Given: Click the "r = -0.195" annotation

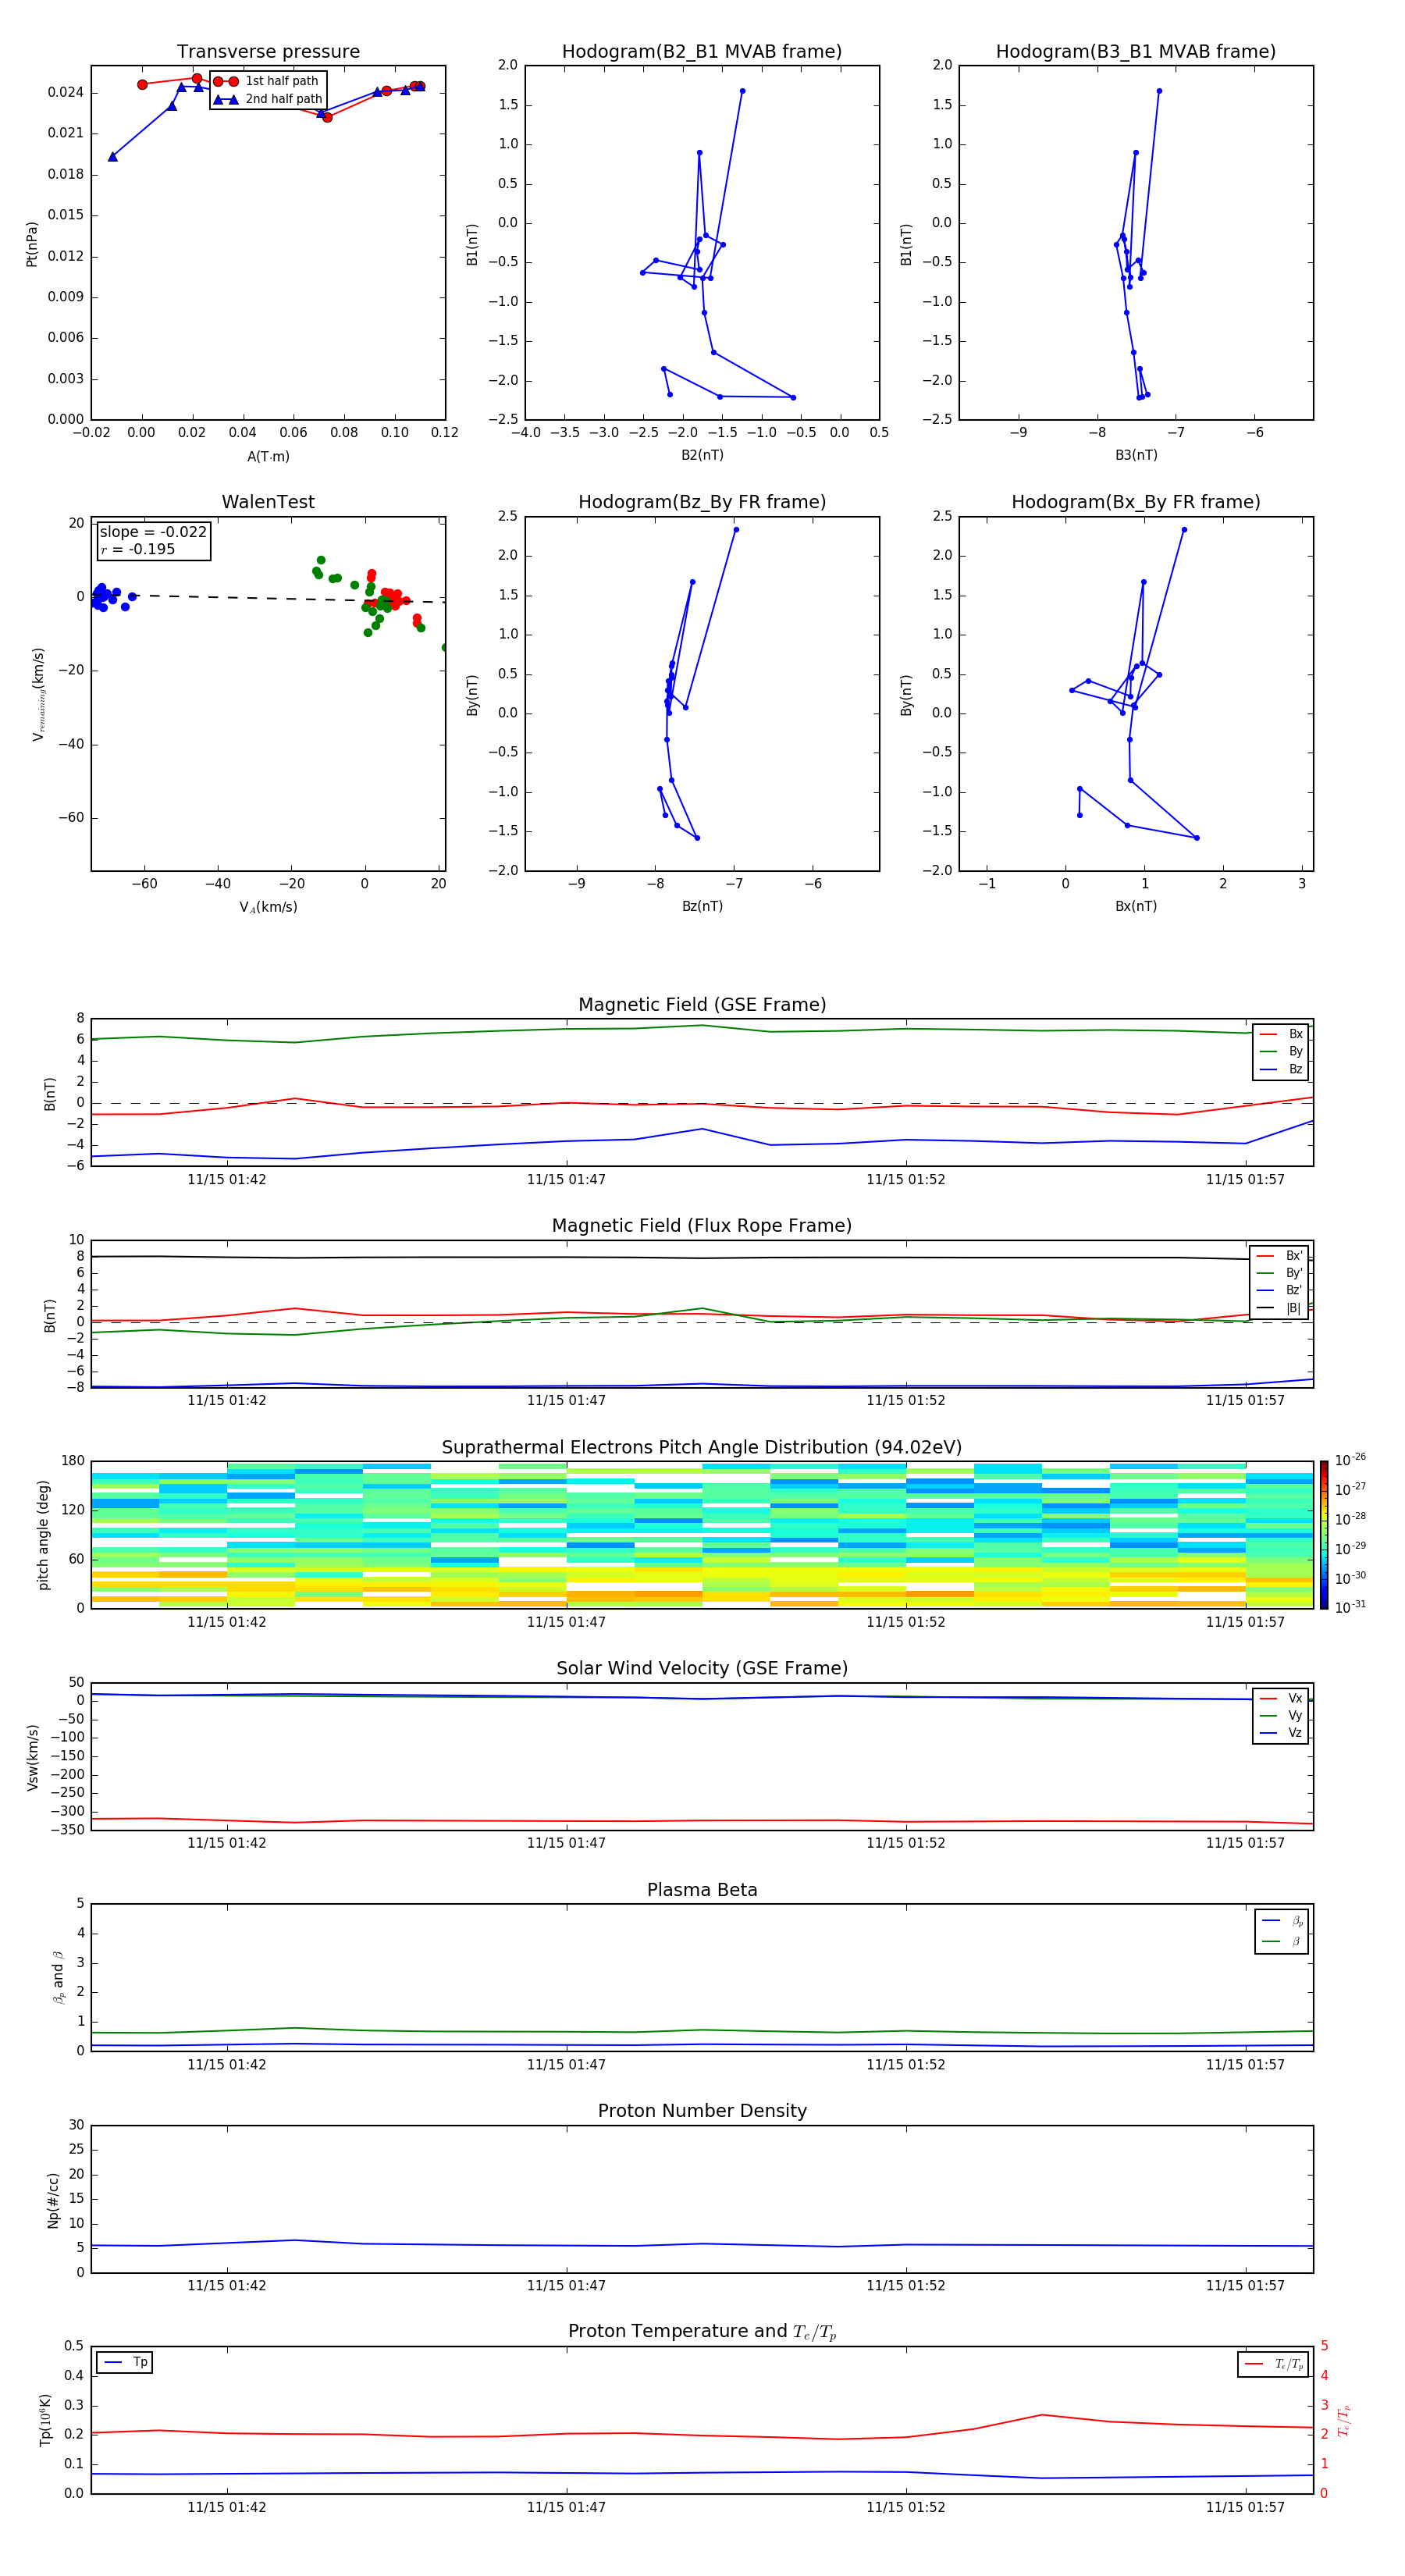Looking at the screenshot, I should point(138,549).
